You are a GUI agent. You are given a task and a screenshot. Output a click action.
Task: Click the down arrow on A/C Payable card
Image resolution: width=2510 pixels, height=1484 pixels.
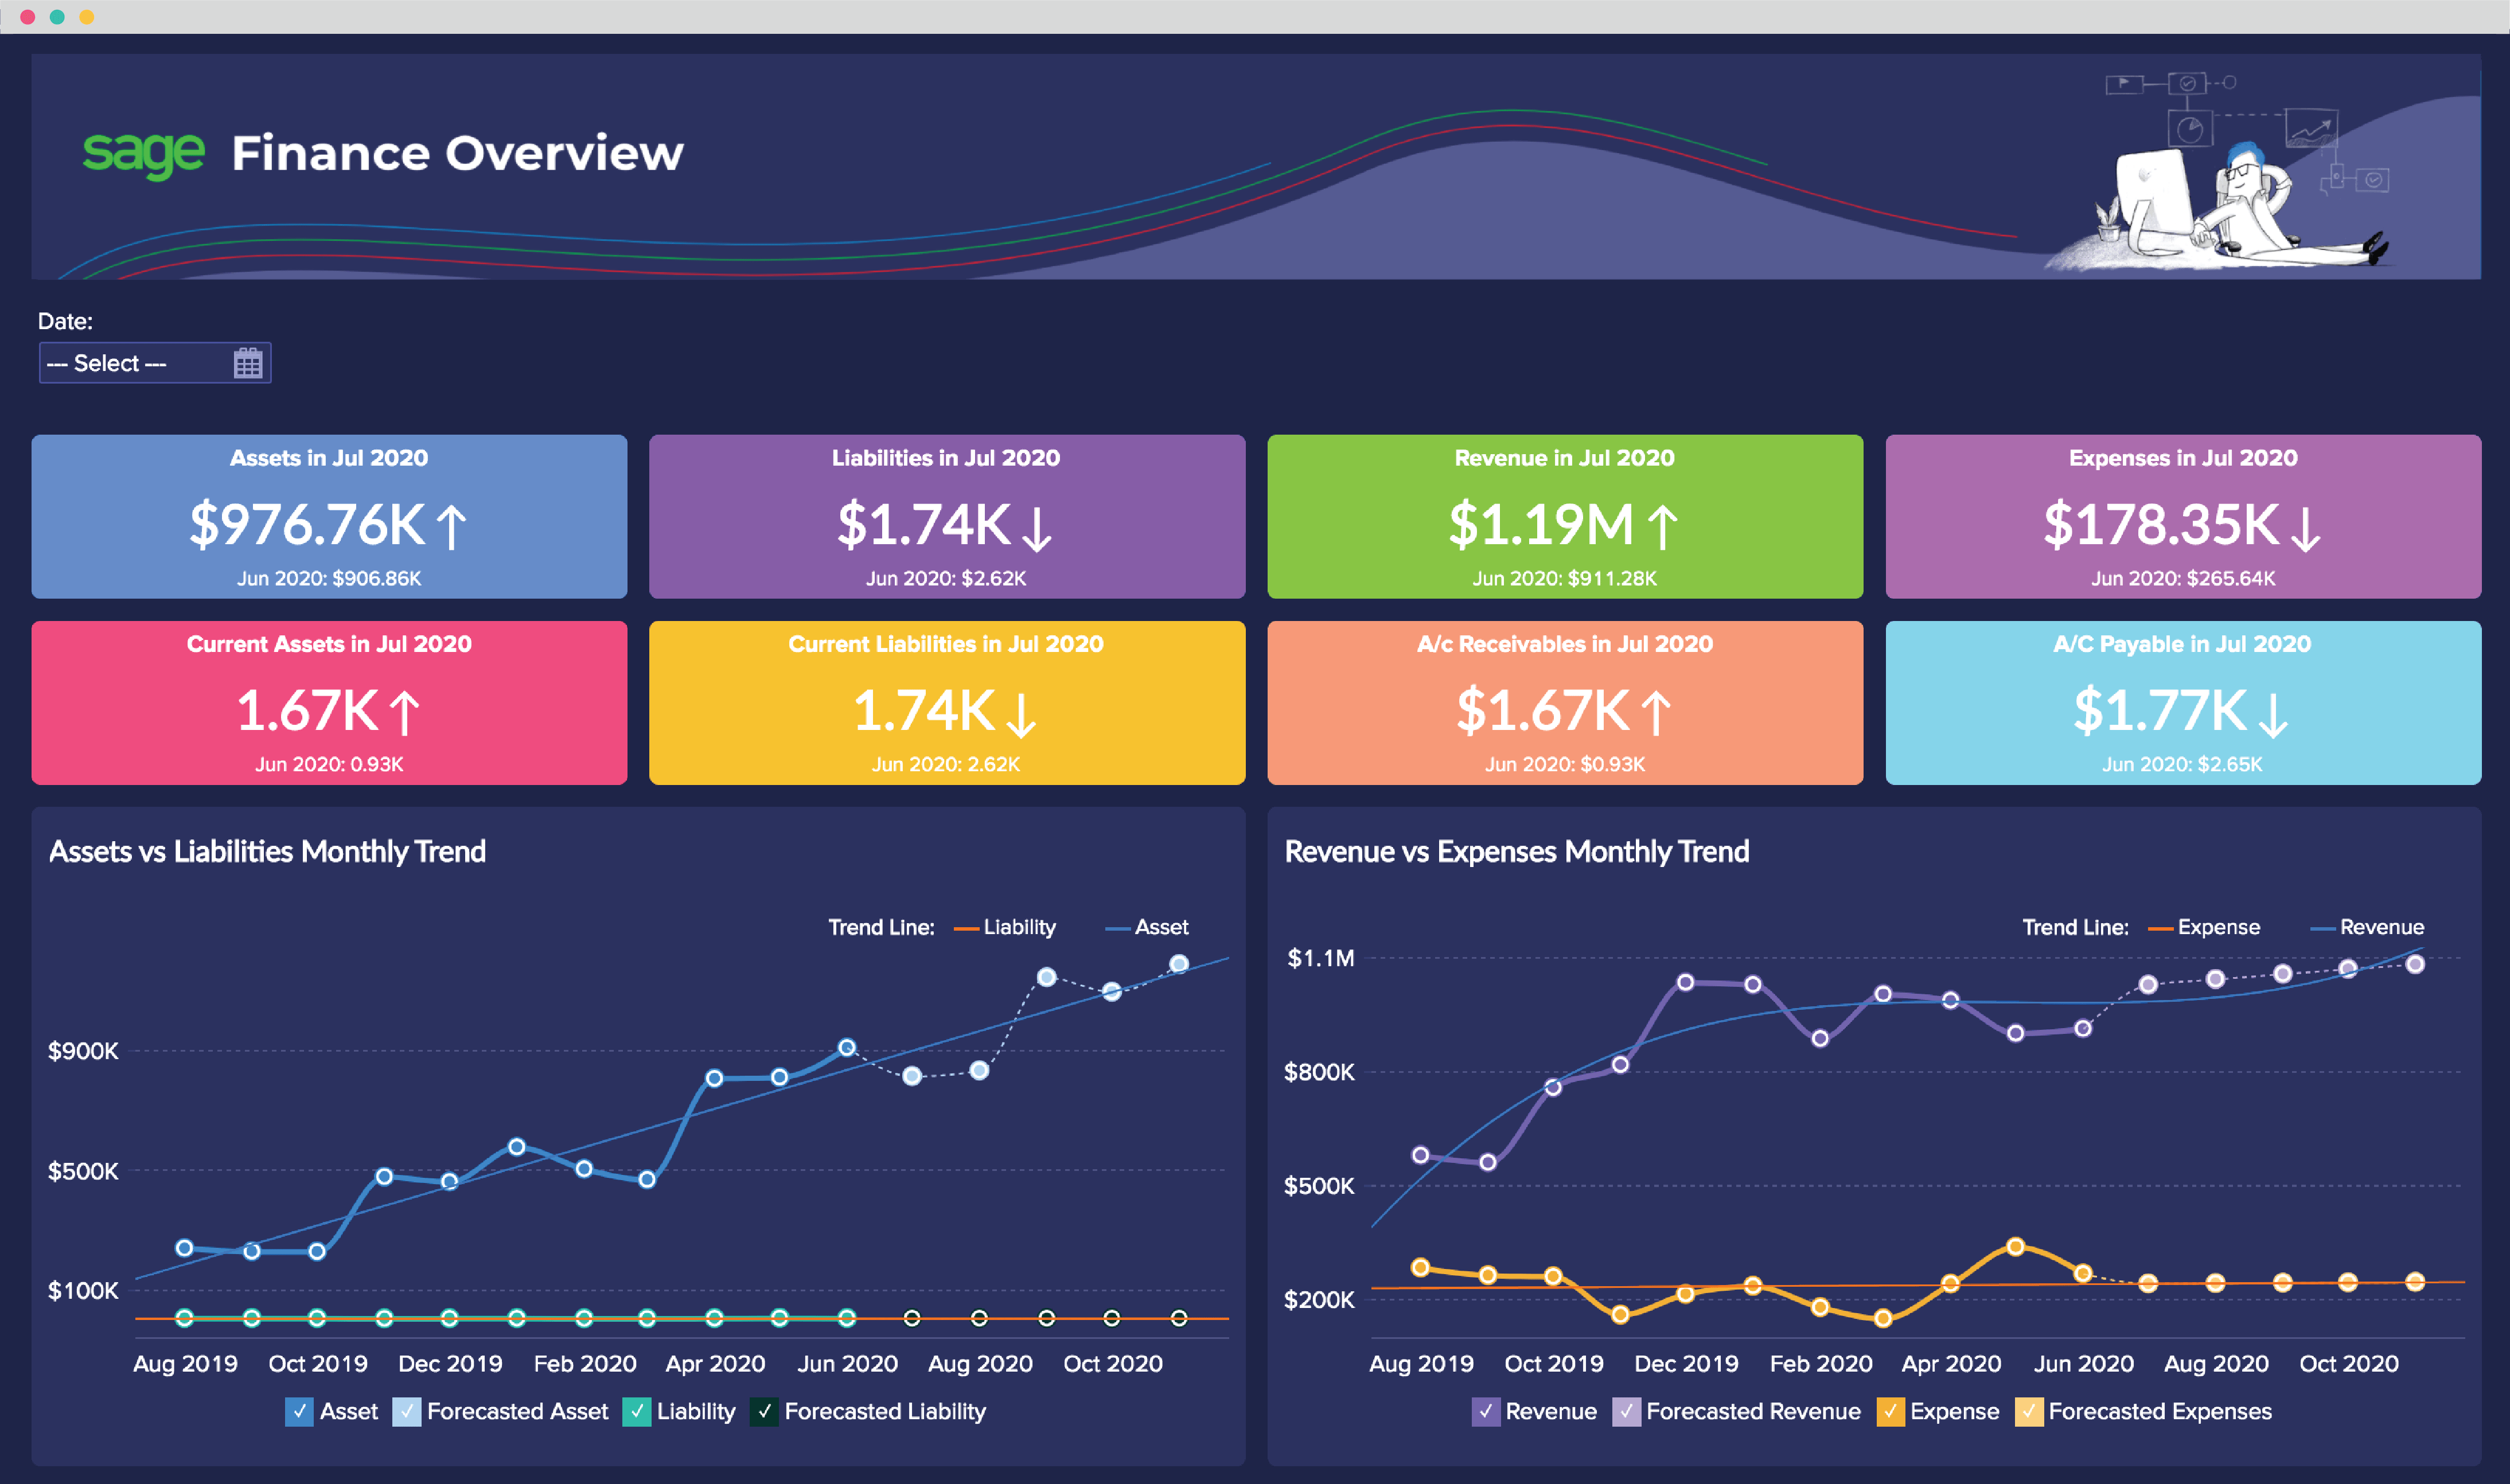[2272, 714]
